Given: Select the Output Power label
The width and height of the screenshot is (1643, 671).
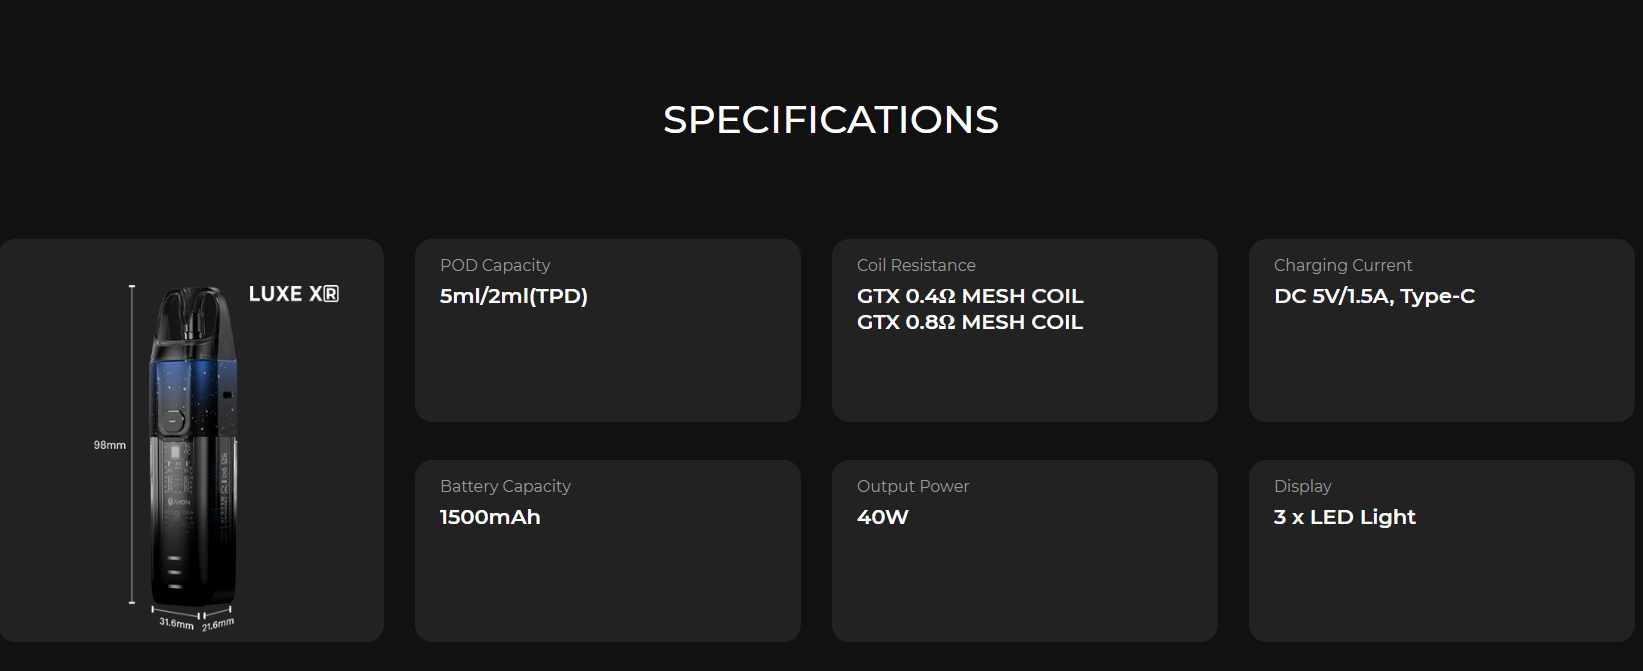Looking at the screenshot, I should point(913,486).
